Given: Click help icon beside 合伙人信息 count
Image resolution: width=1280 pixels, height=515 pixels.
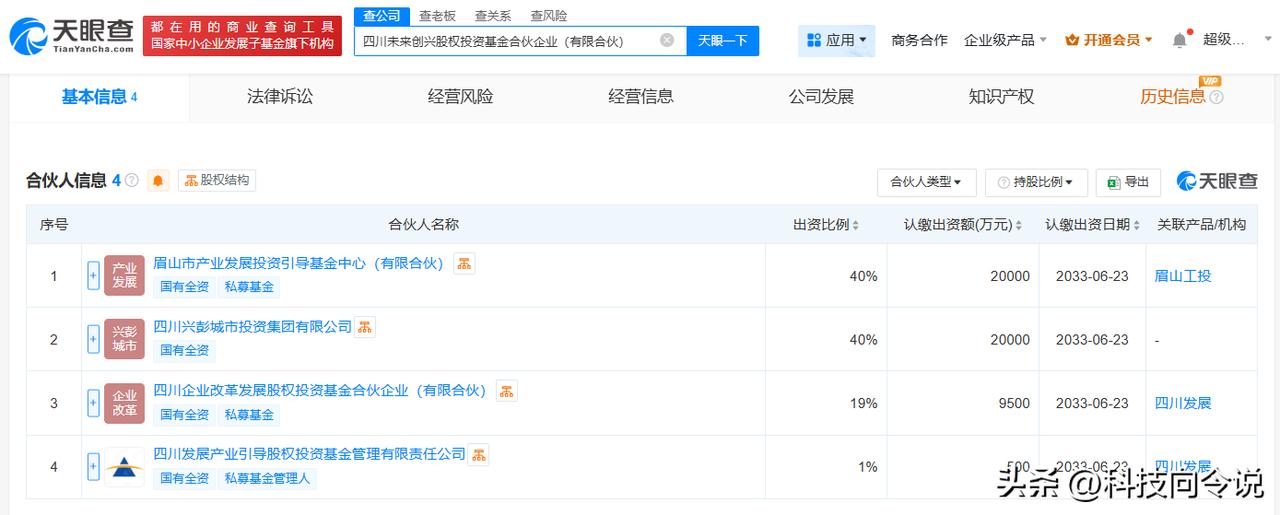Looking at the screenshot, I should click(132, 180).
